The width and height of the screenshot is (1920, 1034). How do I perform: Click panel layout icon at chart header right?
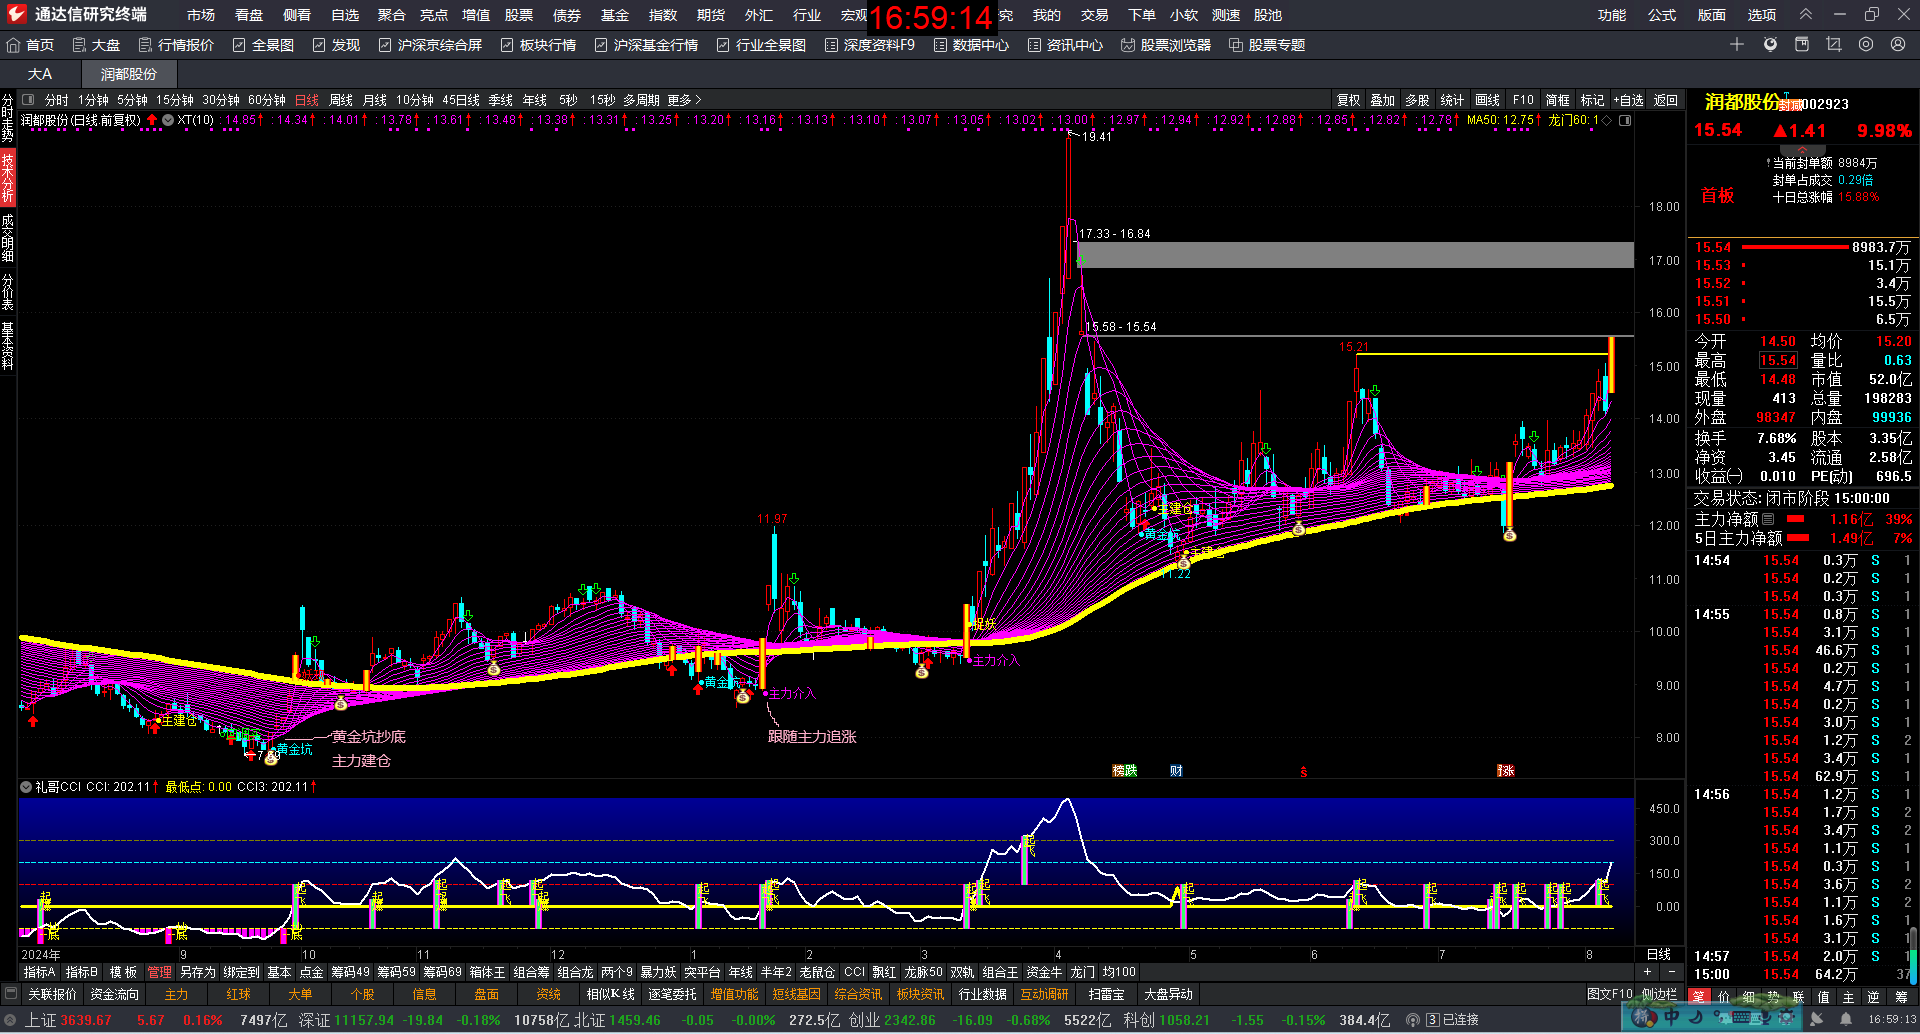1626,120
